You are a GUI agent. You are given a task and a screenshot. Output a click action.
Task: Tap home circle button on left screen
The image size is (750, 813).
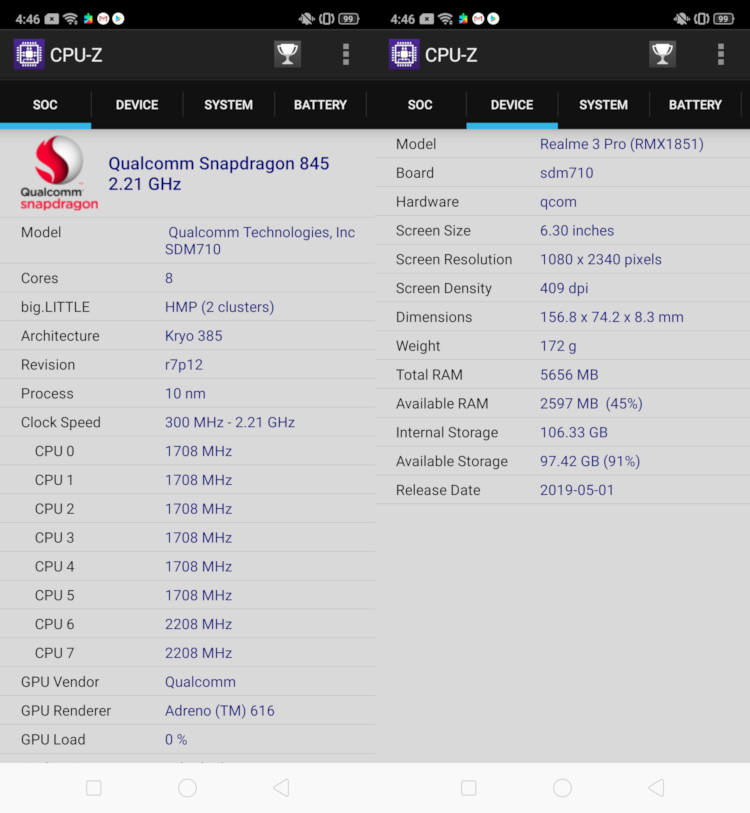point(187,788)
